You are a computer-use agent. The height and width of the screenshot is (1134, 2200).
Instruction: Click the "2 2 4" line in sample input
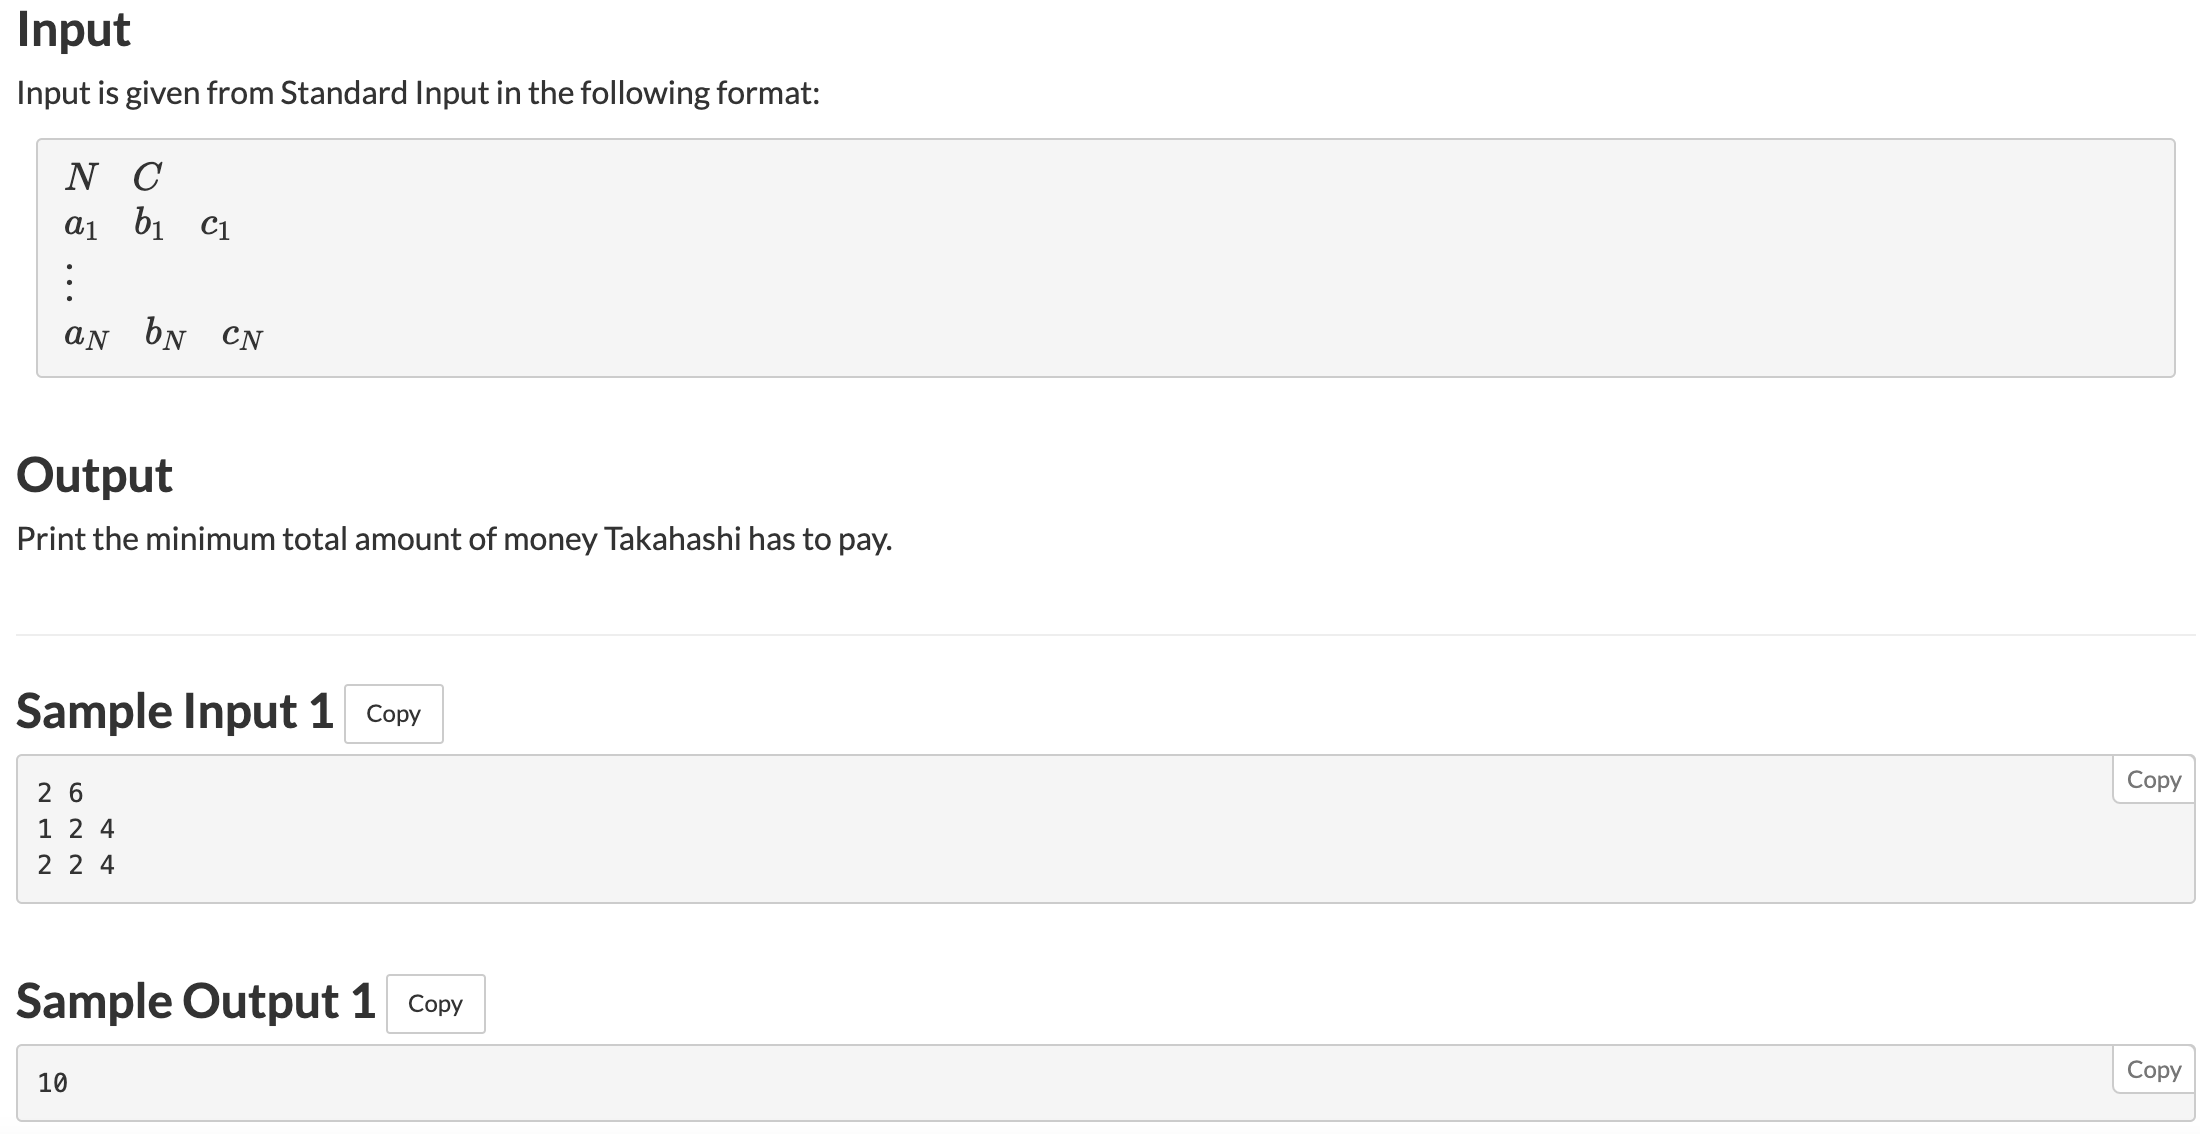76,865
